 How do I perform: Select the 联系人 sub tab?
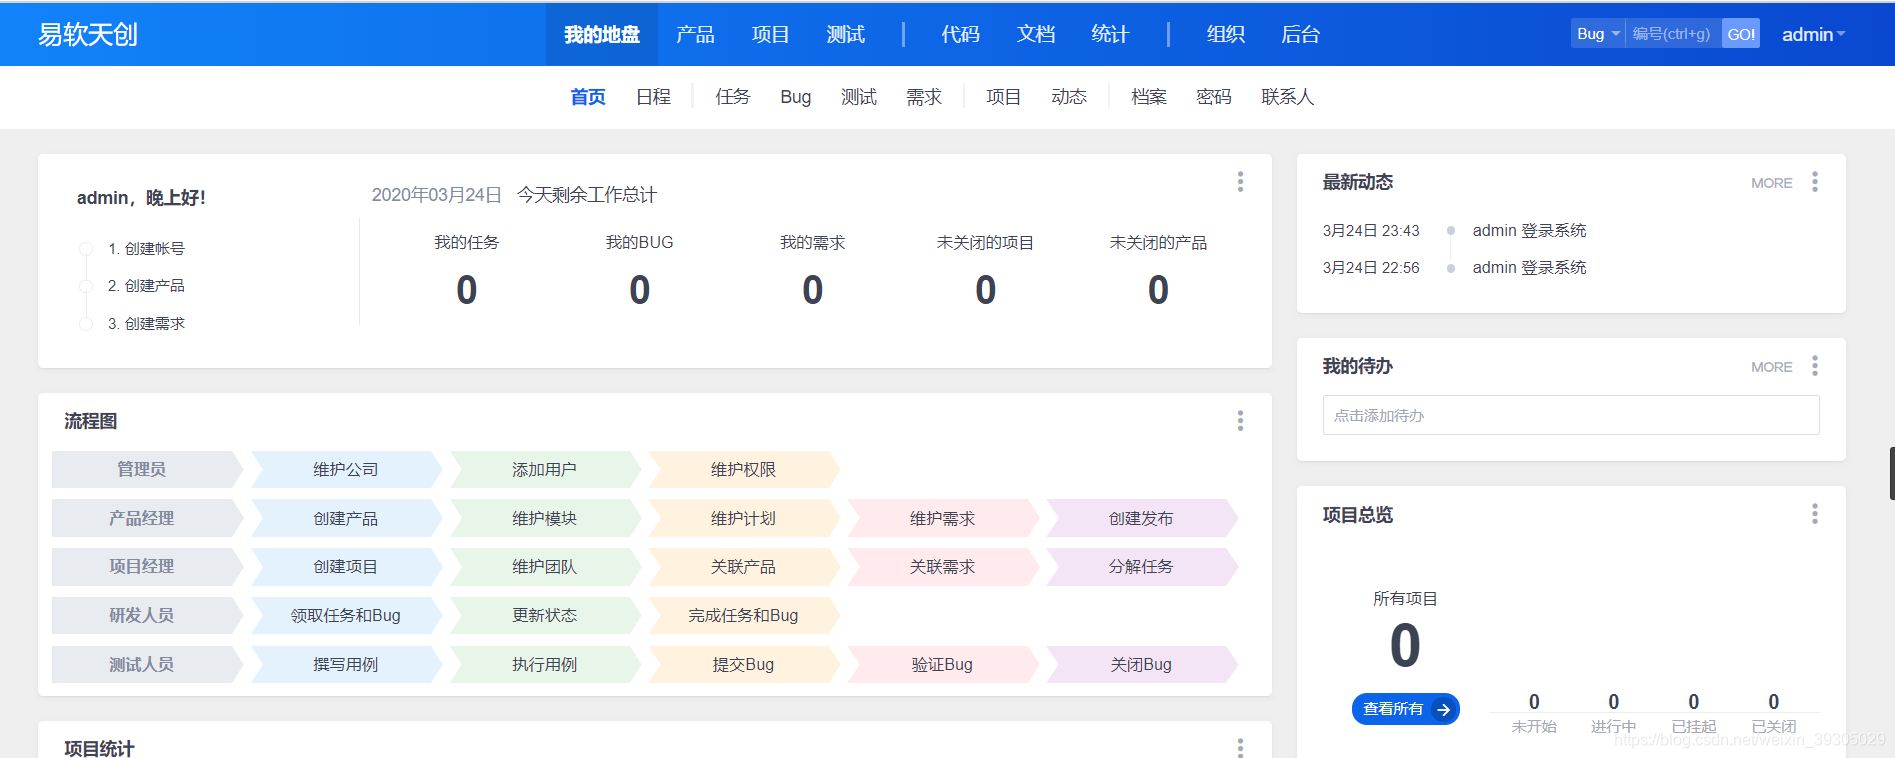[1287, 97]
